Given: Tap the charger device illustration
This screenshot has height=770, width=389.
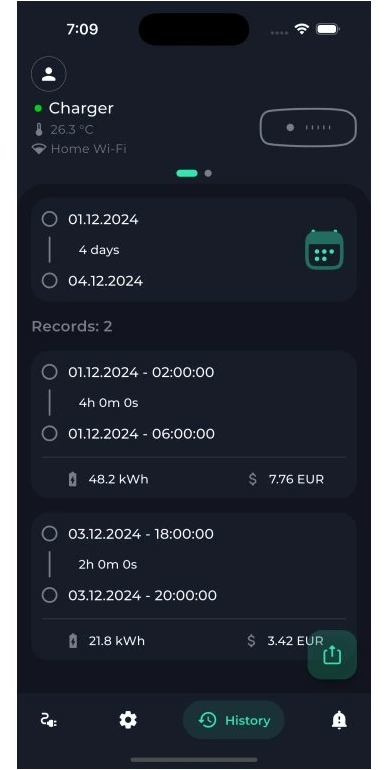Looking at the screenshot, I should [x=308, y=127].
